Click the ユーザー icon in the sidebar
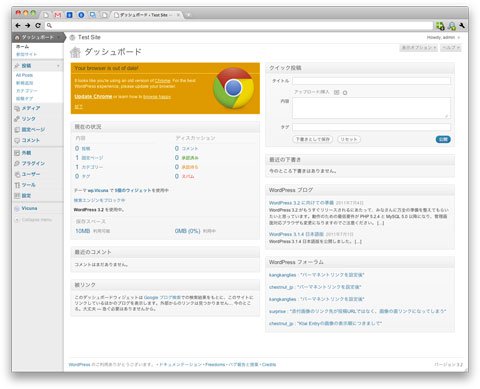The width and height of the screenshot is (480, 389). (17, 174)
